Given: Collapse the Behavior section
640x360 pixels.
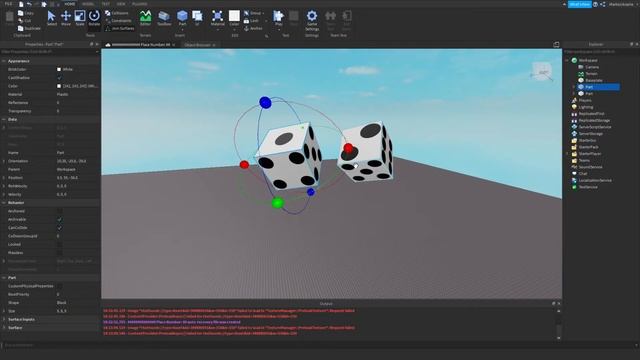Looking at the screenshot, I should 4,202.
